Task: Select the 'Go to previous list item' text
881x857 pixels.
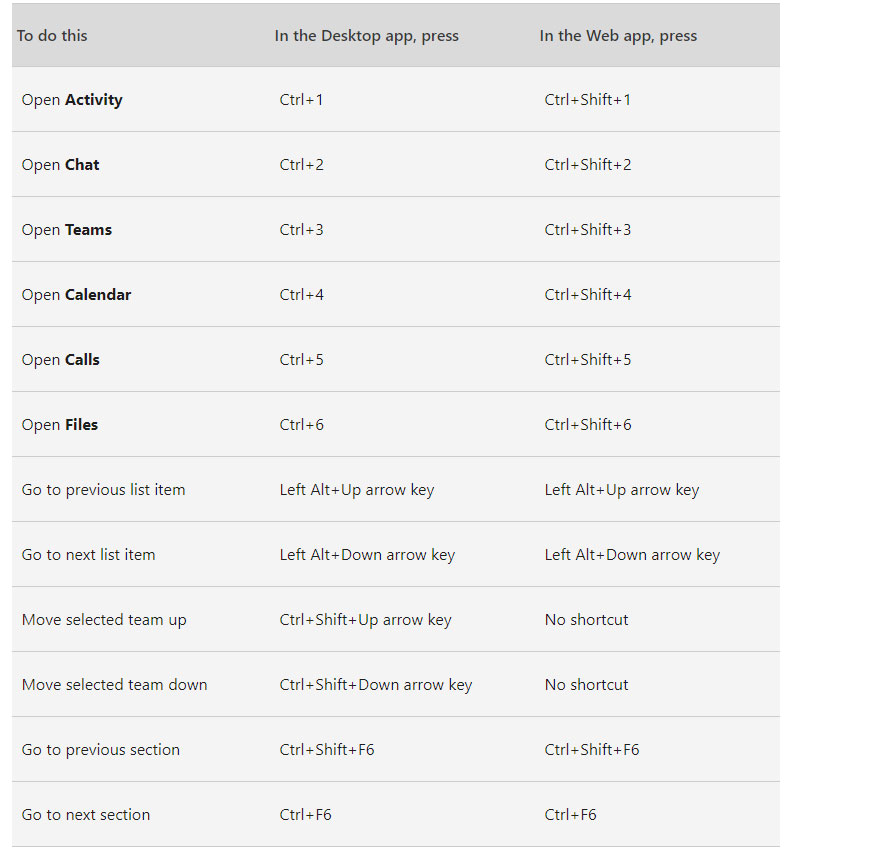Action: point(103,489)
